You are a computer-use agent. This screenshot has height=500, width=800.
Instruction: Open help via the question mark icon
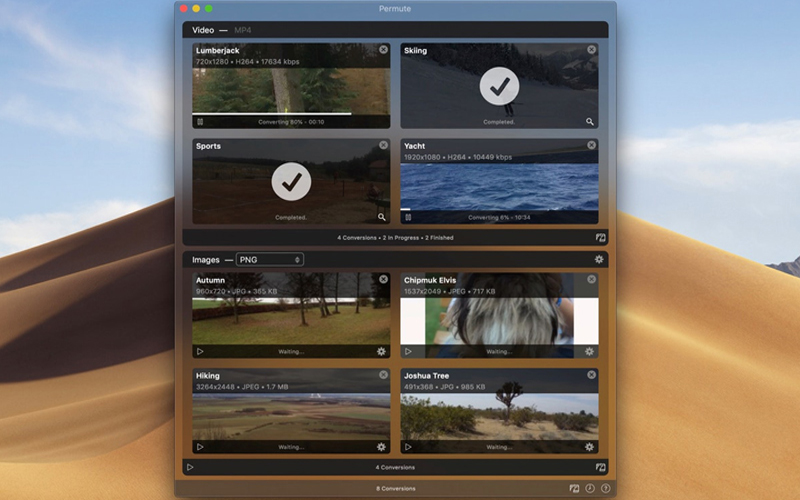[605, 488]
